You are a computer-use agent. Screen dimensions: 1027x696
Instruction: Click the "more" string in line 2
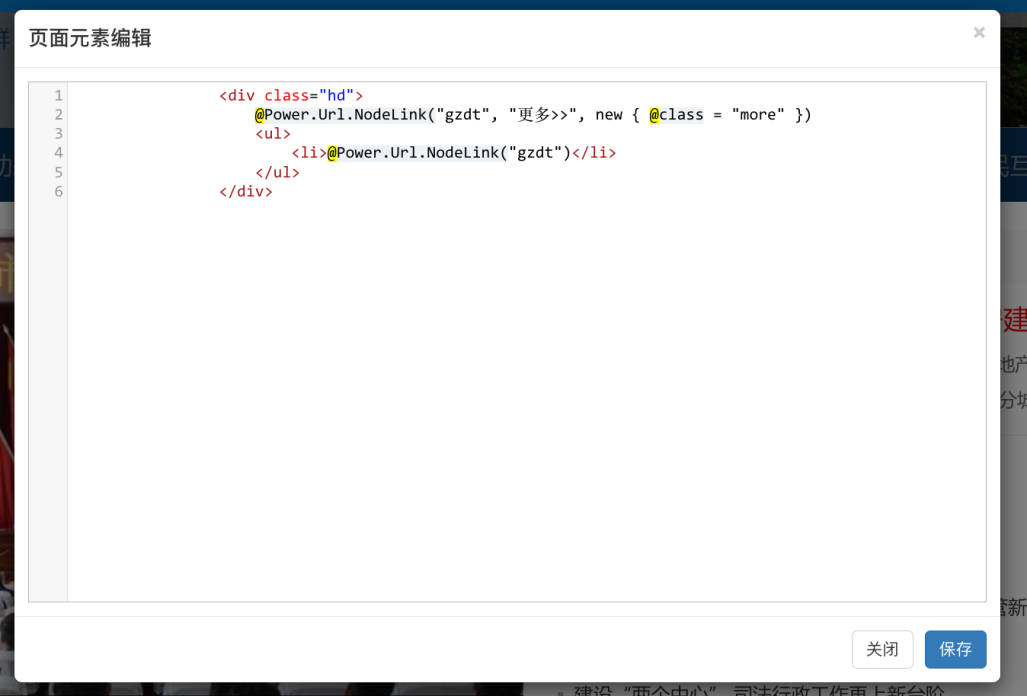[x=758, y=115]
